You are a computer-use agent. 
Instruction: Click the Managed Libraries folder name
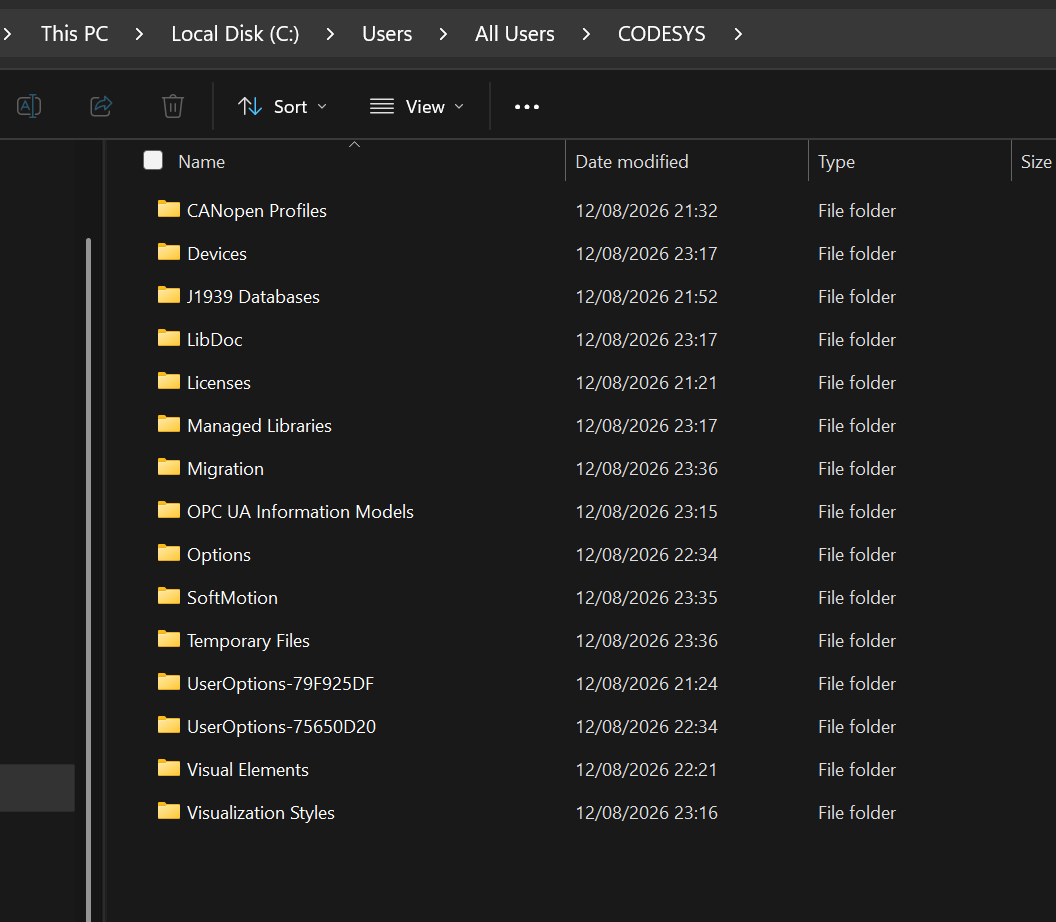click(259, 426)
